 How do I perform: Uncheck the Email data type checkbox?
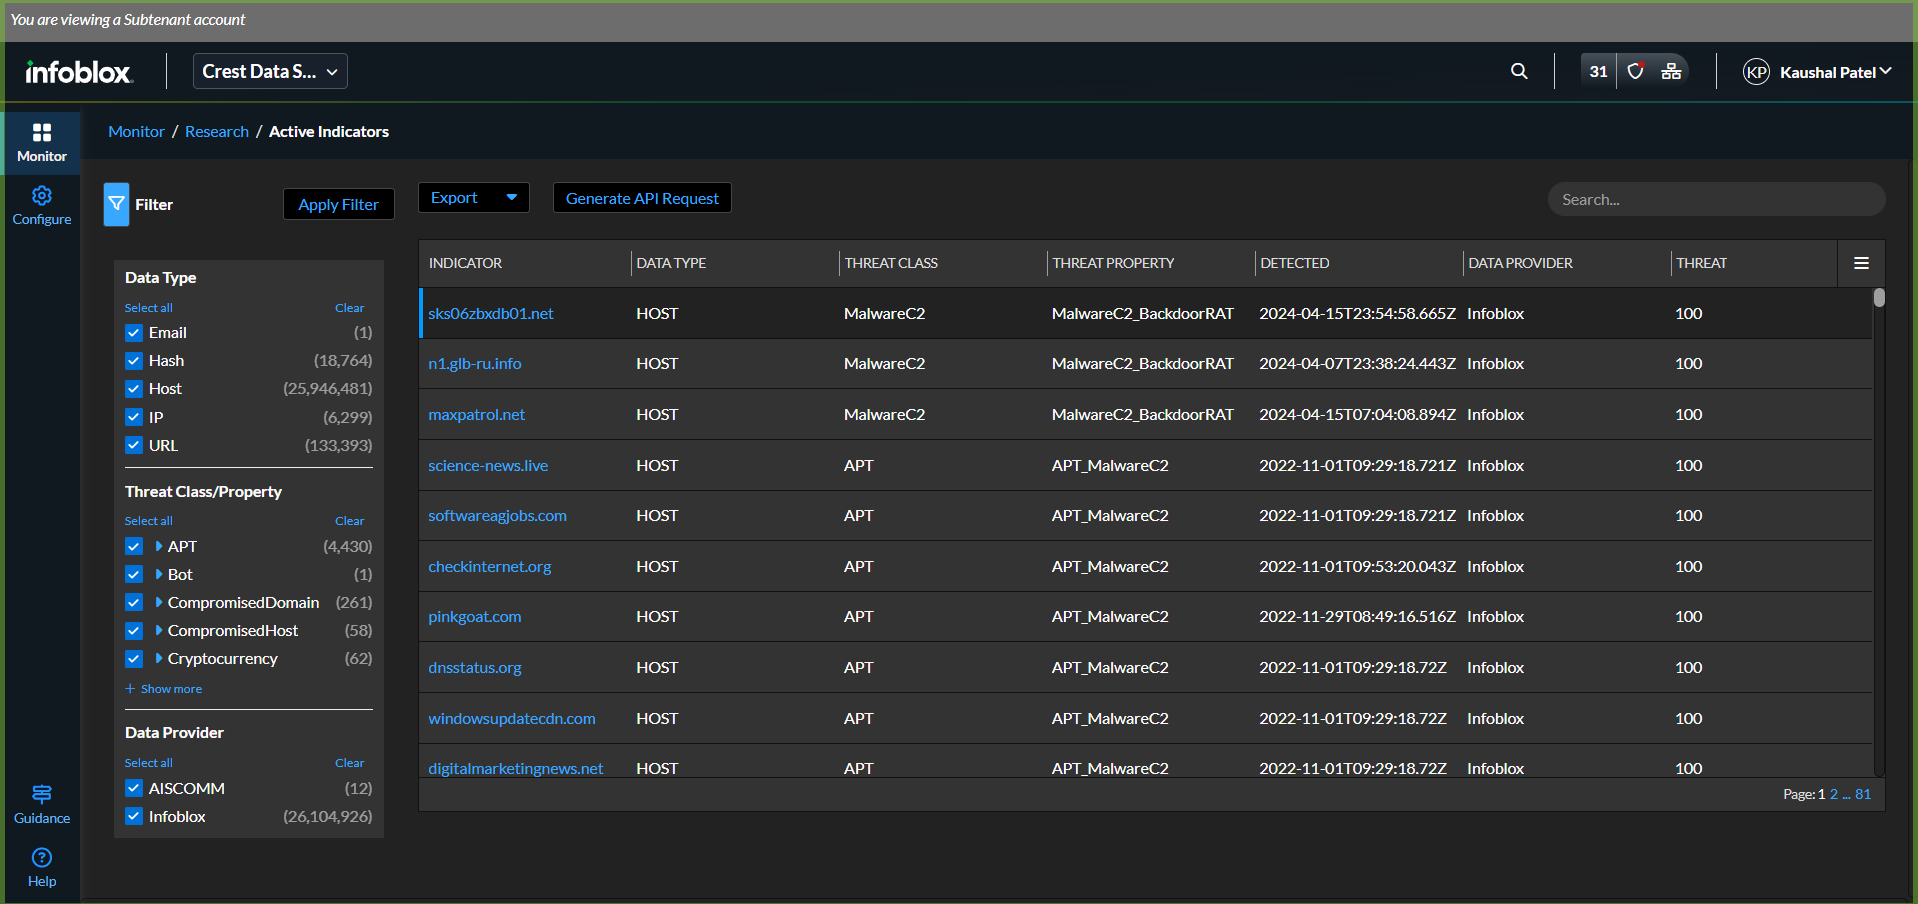[134, 333]
